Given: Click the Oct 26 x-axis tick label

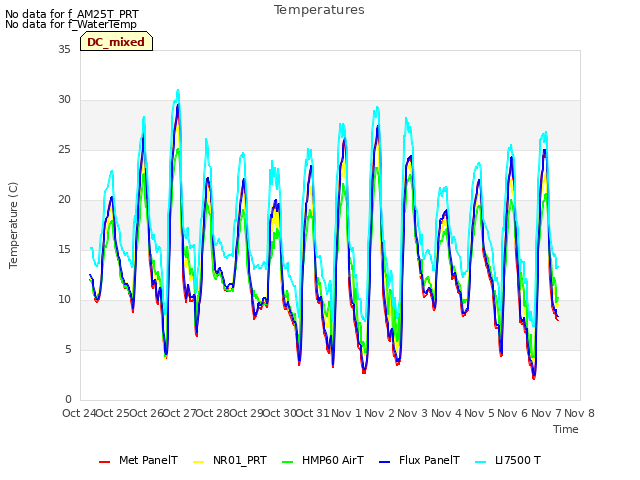Looking at the screenshot, I should (x=146, y=413).
